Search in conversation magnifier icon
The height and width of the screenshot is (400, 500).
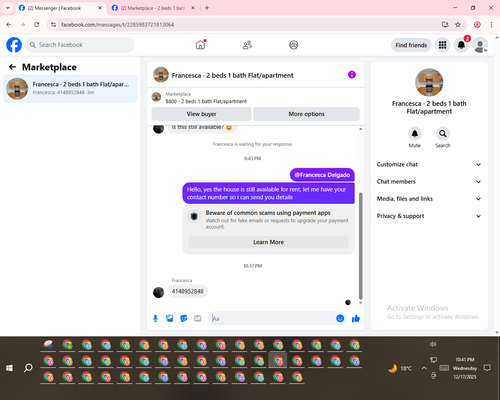[x=443, y=134]
